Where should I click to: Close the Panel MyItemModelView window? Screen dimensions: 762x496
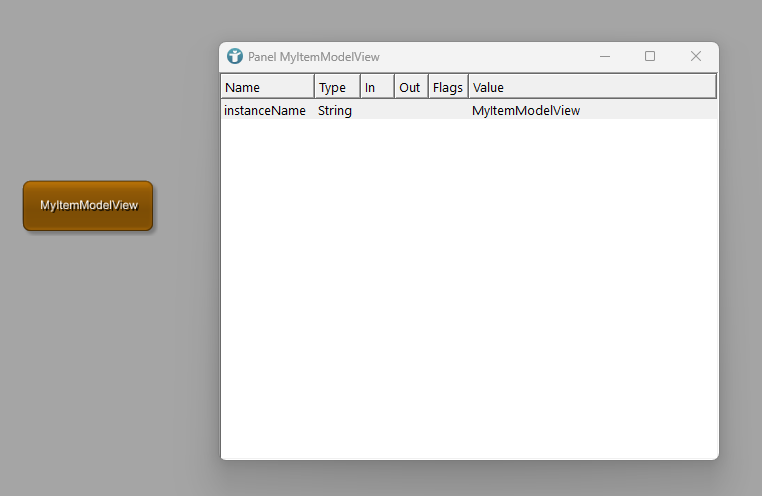(x=696, y=57)
